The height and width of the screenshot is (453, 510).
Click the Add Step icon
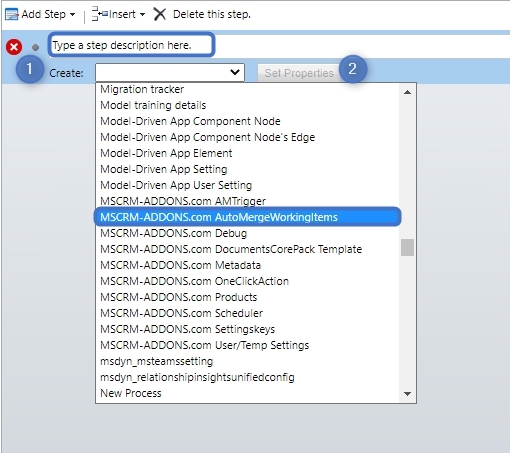pyautogui.click(x=12, y=15)
